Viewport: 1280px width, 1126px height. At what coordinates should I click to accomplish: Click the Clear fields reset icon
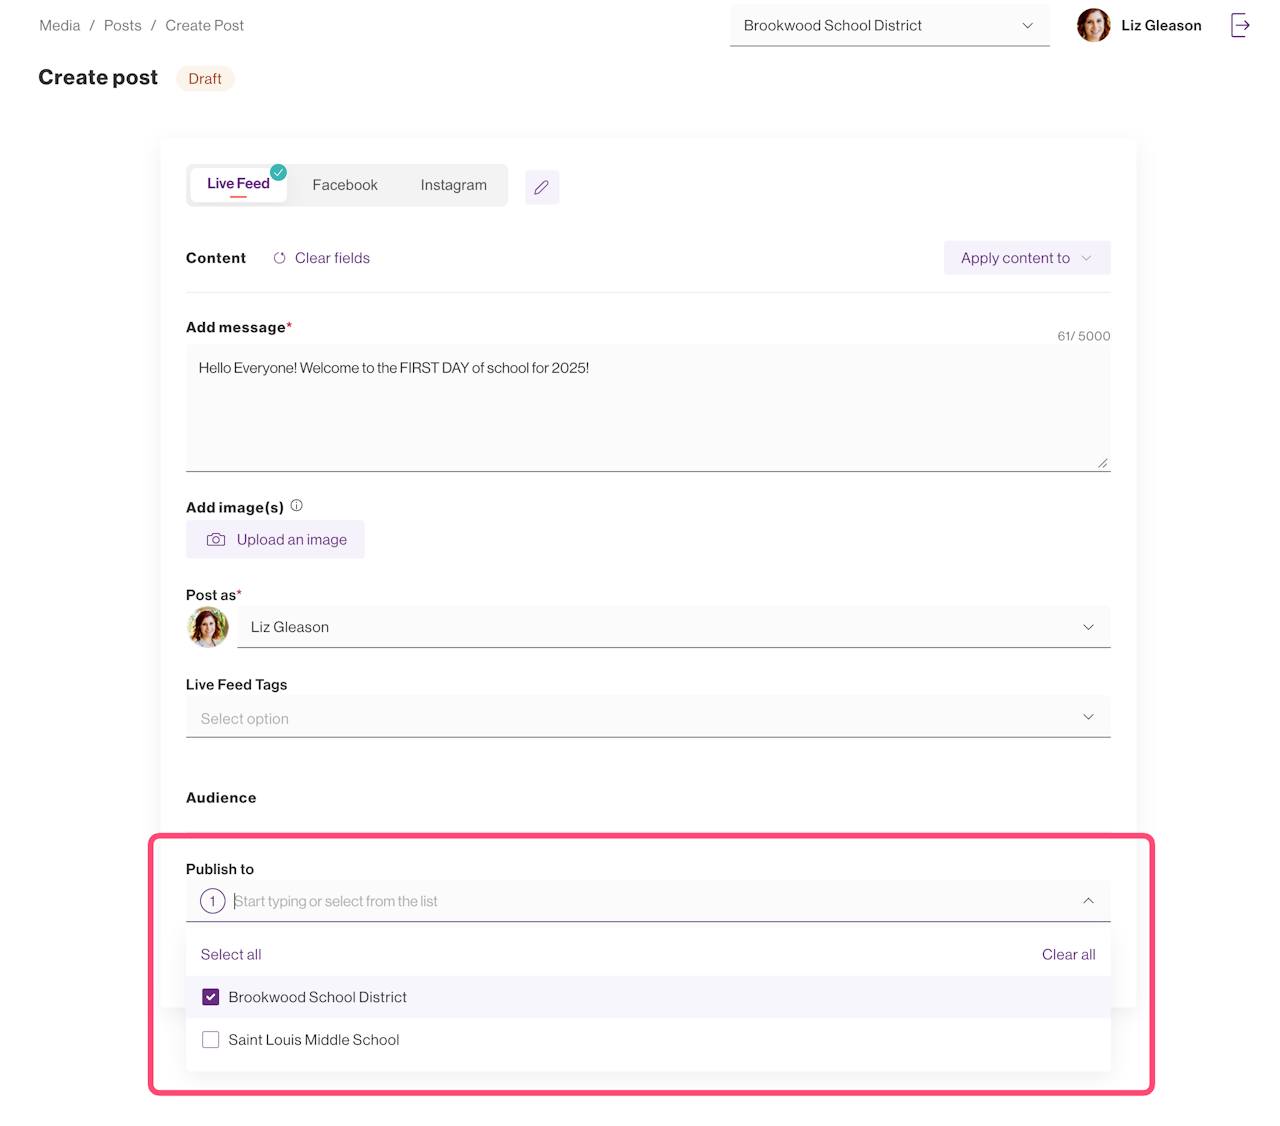tap(280, 258)
